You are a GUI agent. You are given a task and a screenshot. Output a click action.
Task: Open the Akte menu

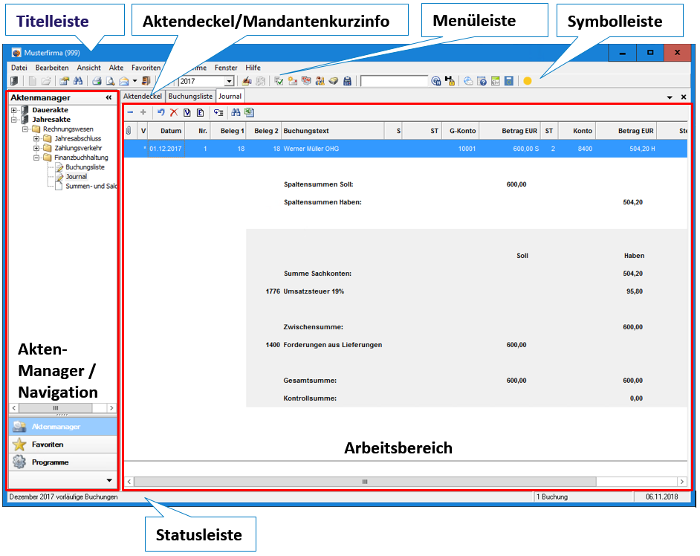coord(116,67)
